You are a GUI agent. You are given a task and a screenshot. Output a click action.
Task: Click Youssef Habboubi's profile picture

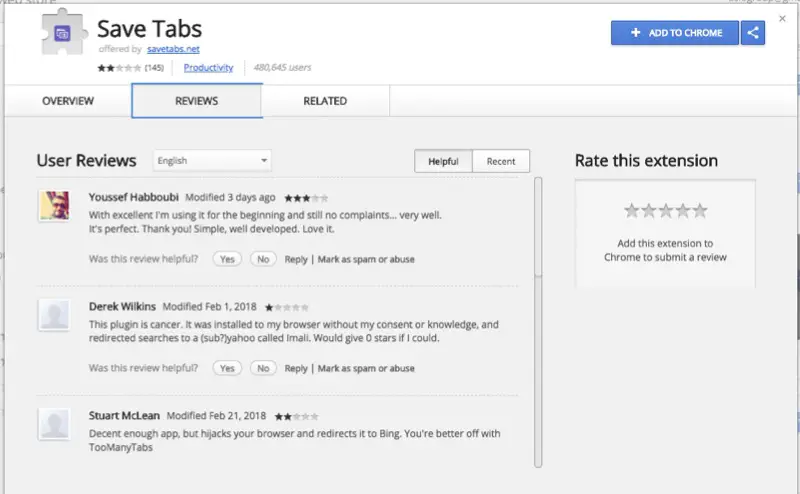[x=54, y=205]
